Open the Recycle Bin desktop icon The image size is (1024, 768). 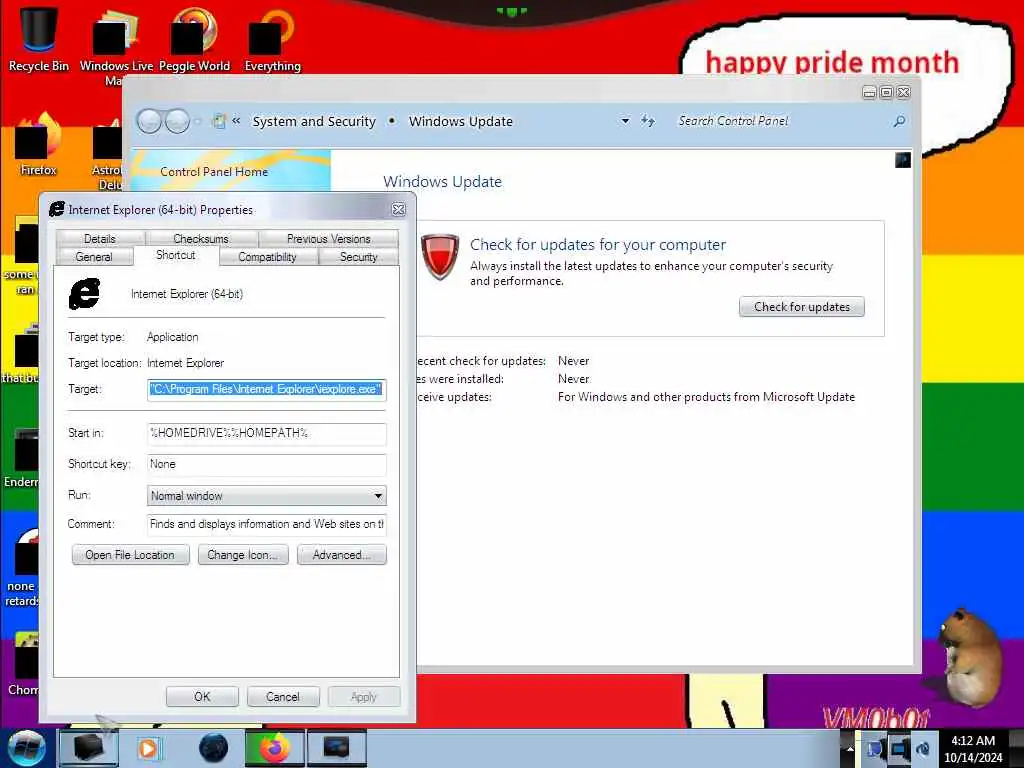click(38, 39)
